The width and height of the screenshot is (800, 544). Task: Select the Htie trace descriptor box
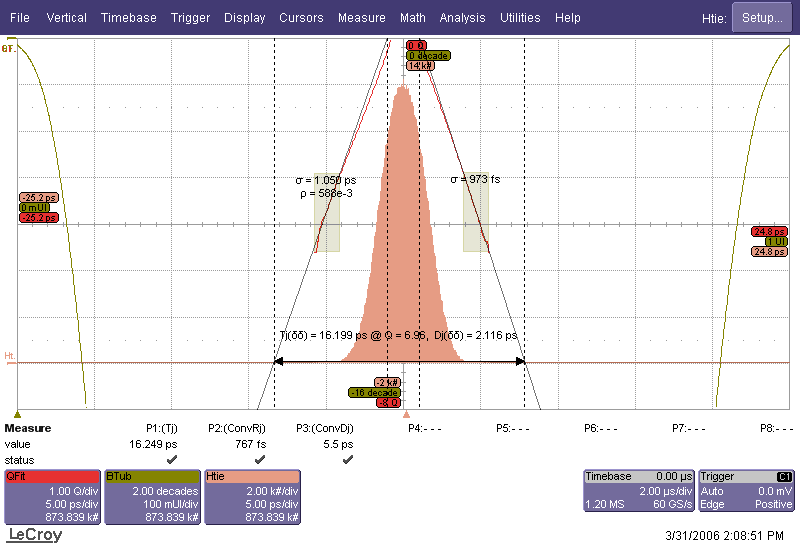[253, 497]
